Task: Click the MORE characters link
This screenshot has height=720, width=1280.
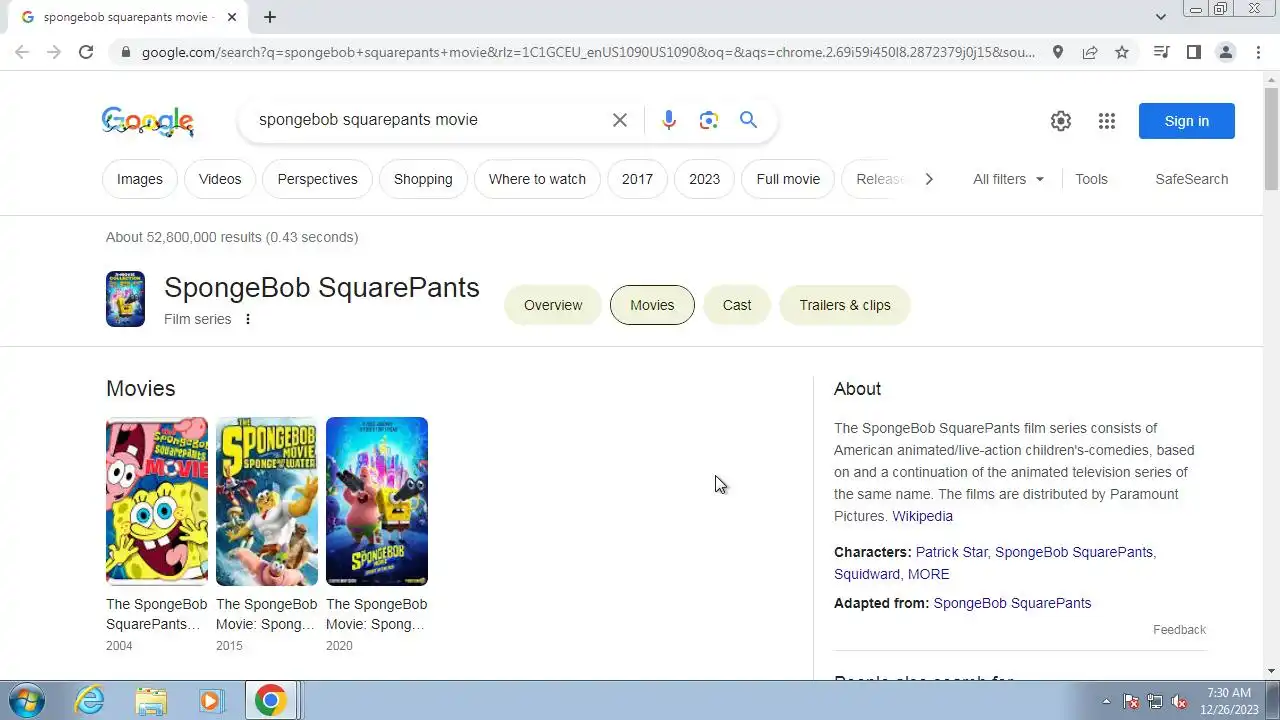Action: click(x=929, y=574)
